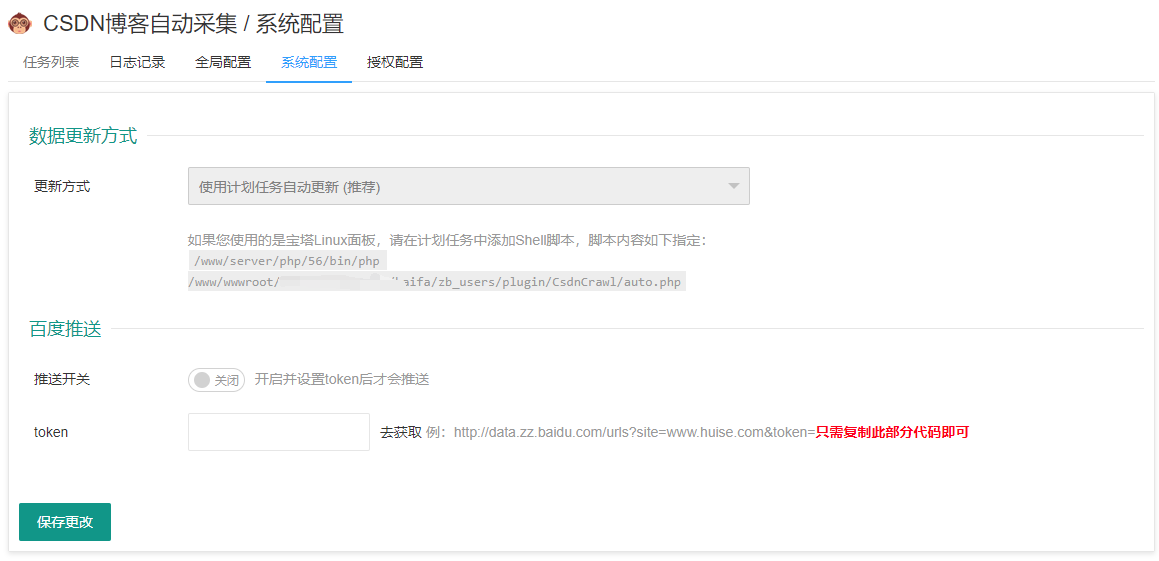Click the 数据更新方式 section heading
1159x561 pixels.
click(x=83, y=136)
